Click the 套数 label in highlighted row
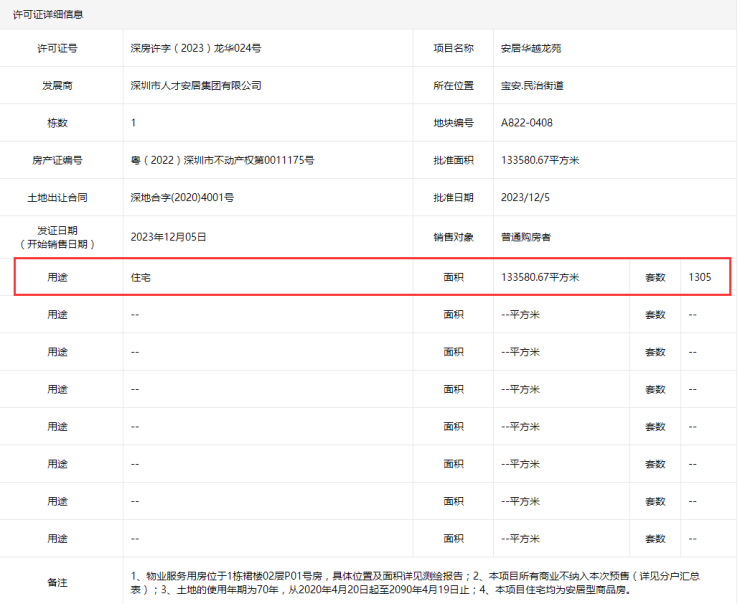740x604 pixels. [654, 277]
